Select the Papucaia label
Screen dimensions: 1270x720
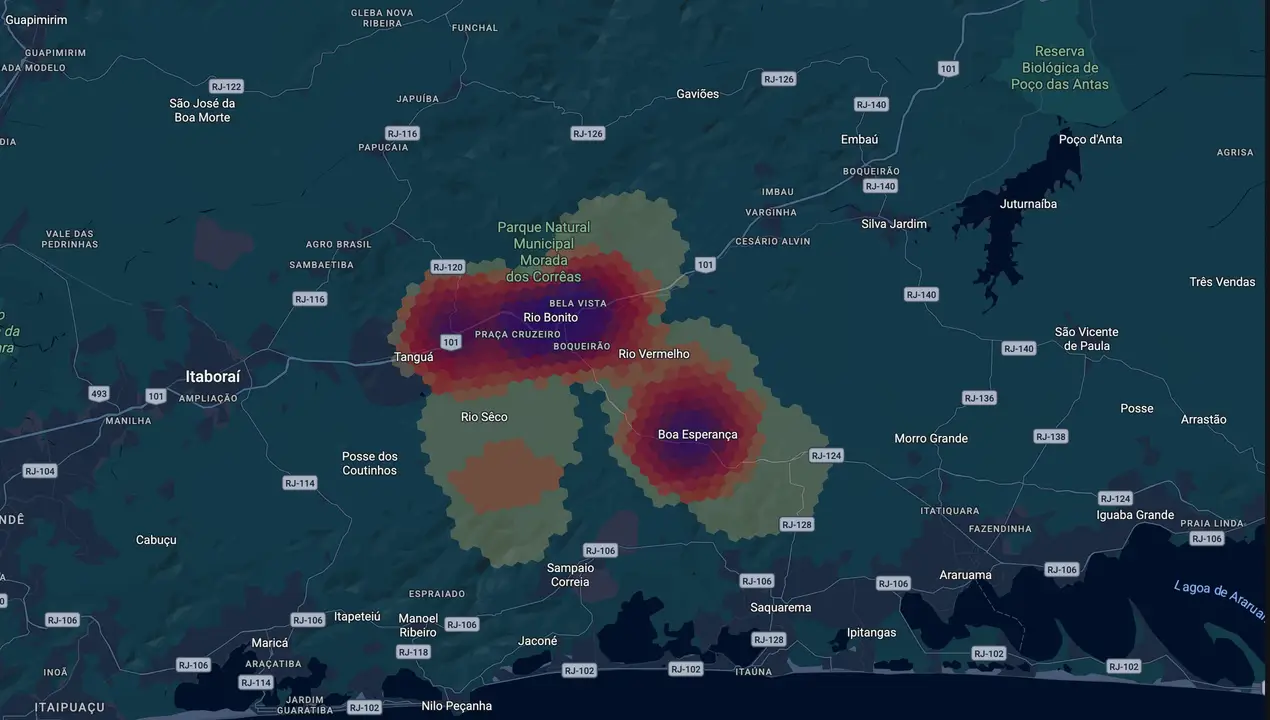point(384,147)
